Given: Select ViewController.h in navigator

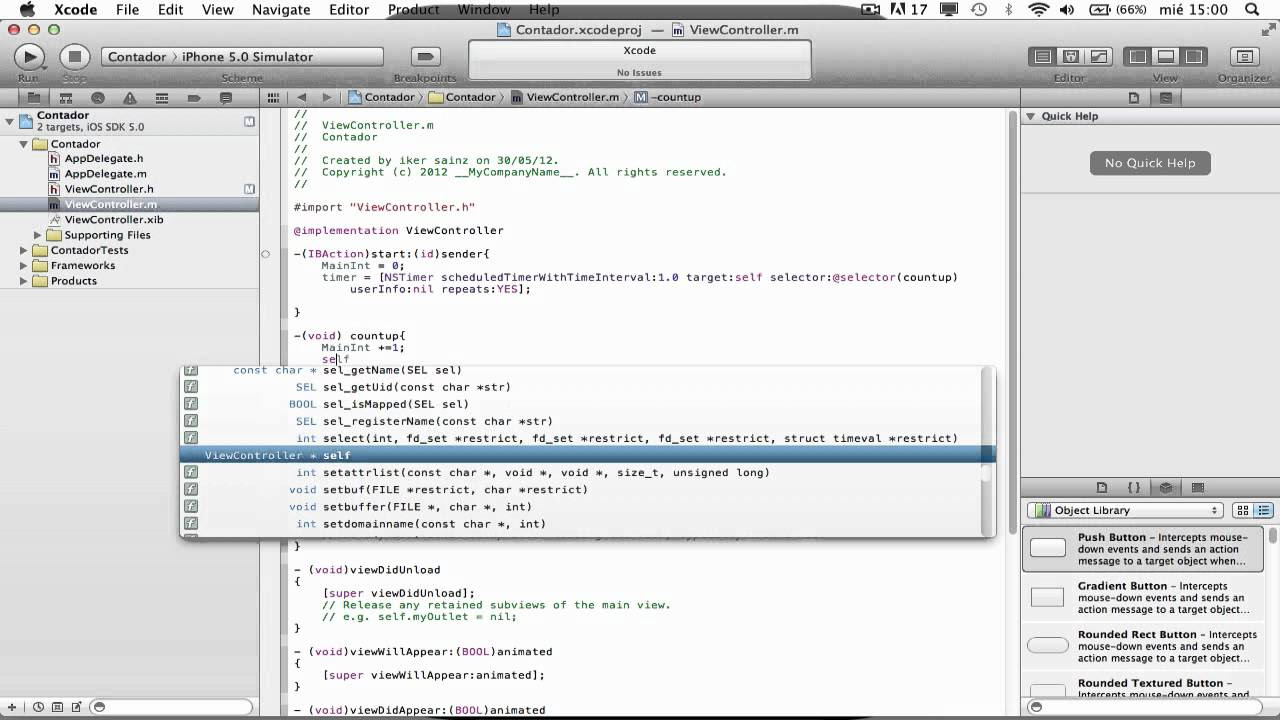Looking at the screenshot, I should pos(109,189).
